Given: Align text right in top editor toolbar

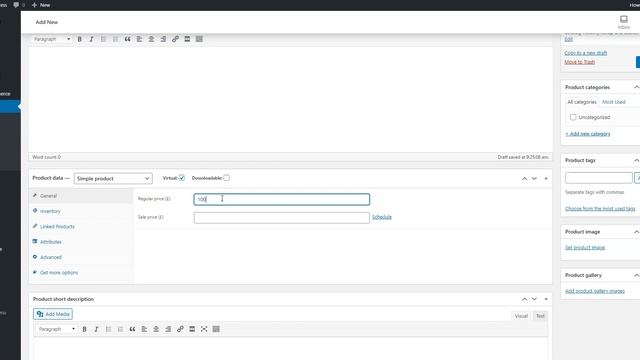Looking at the screenshot, I should click(x=163, y=39).
